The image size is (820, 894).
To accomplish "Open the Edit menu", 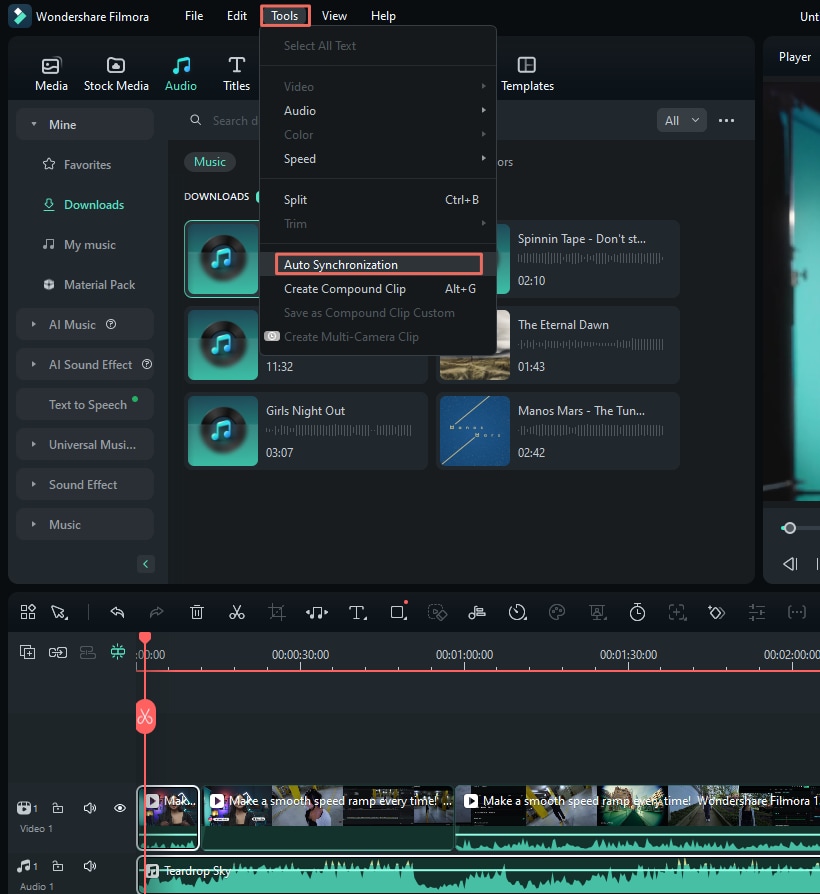I will [237, 16].
